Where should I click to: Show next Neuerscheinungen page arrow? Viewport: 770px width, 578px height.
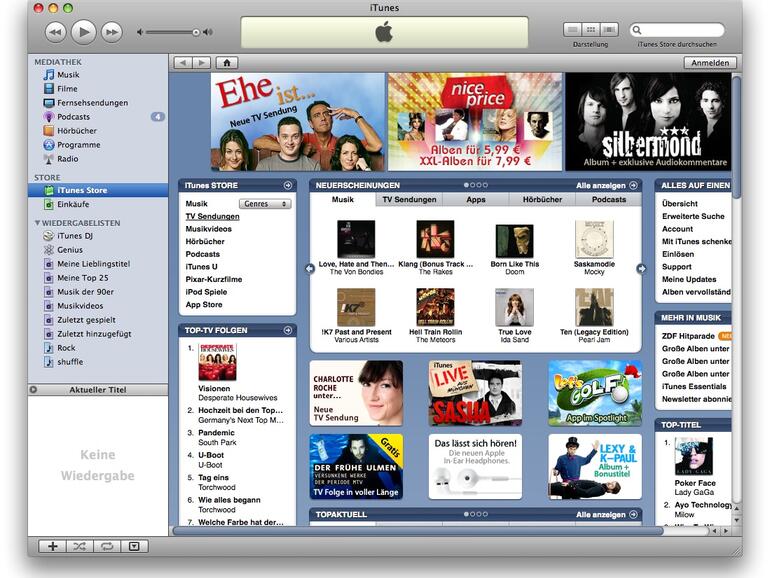pos(641,269)
